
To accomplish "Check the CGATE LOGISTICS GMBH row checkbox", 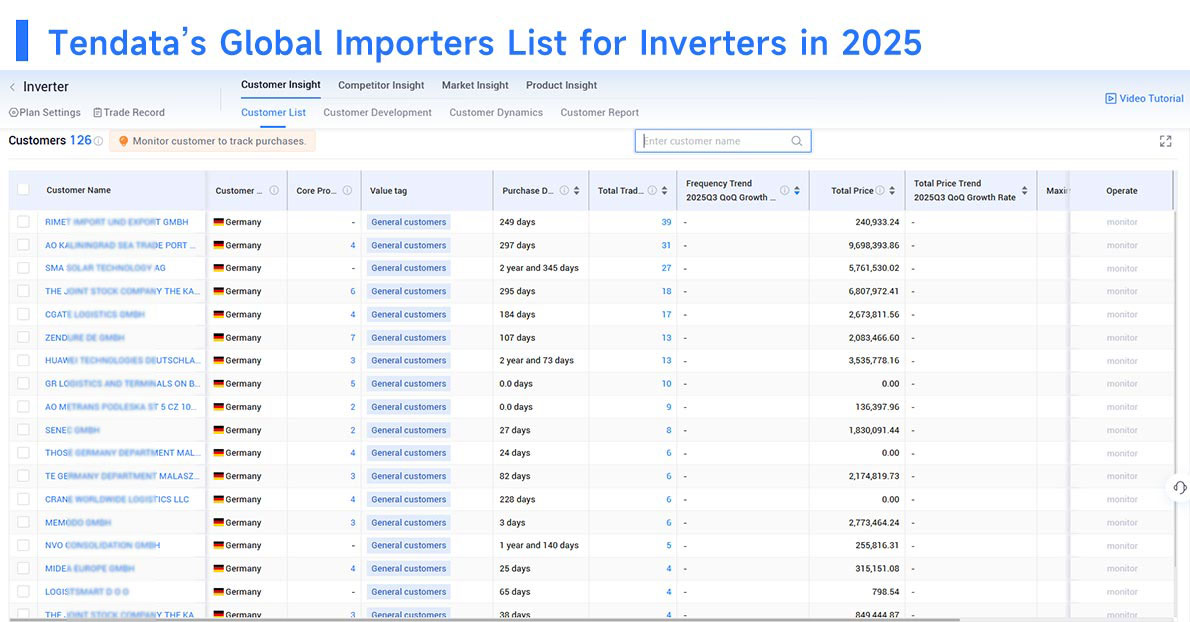I will pos(24,314).
